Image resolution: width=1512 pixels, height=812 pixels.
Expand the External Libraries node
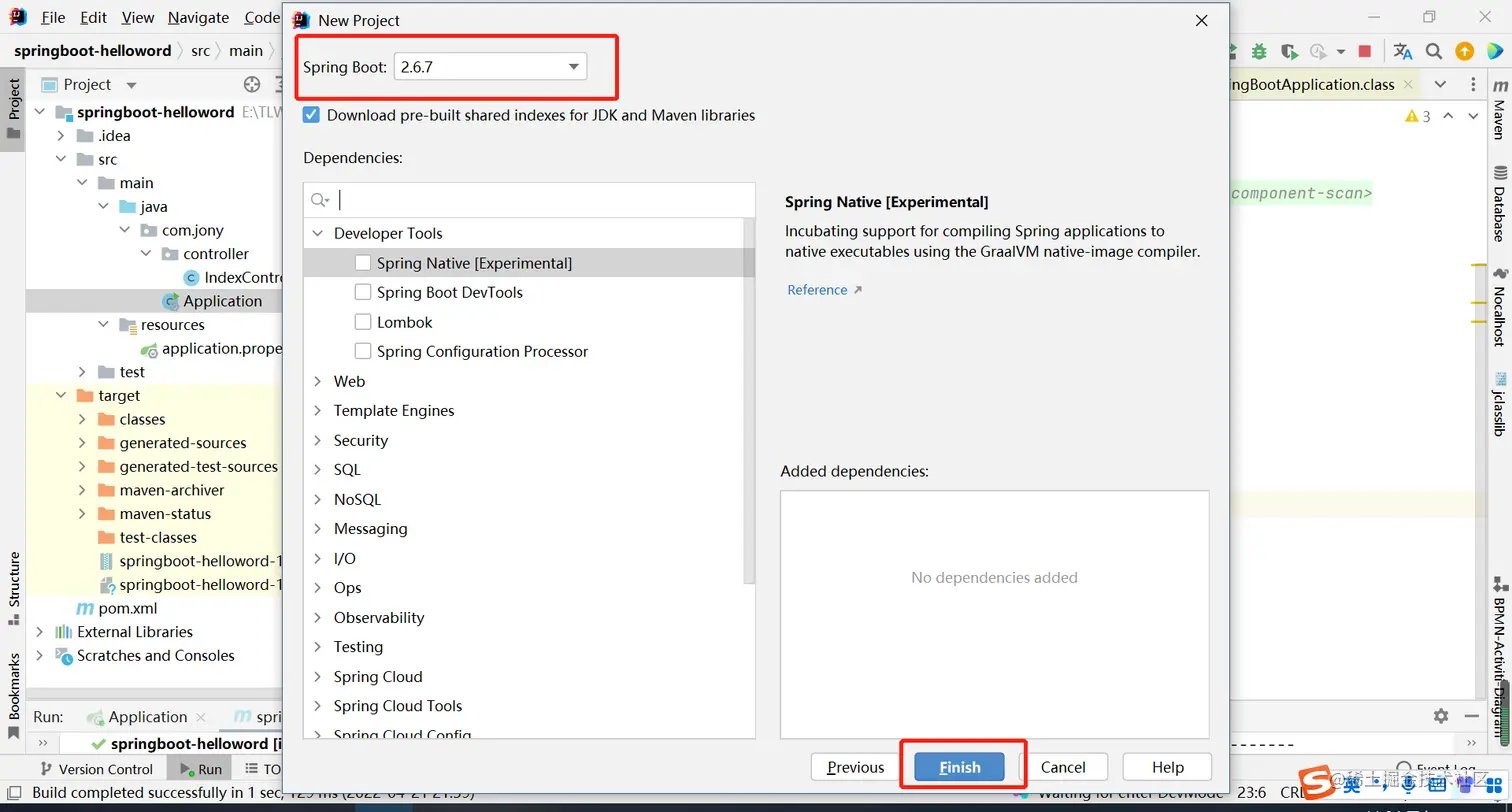[x=39, y=632]
